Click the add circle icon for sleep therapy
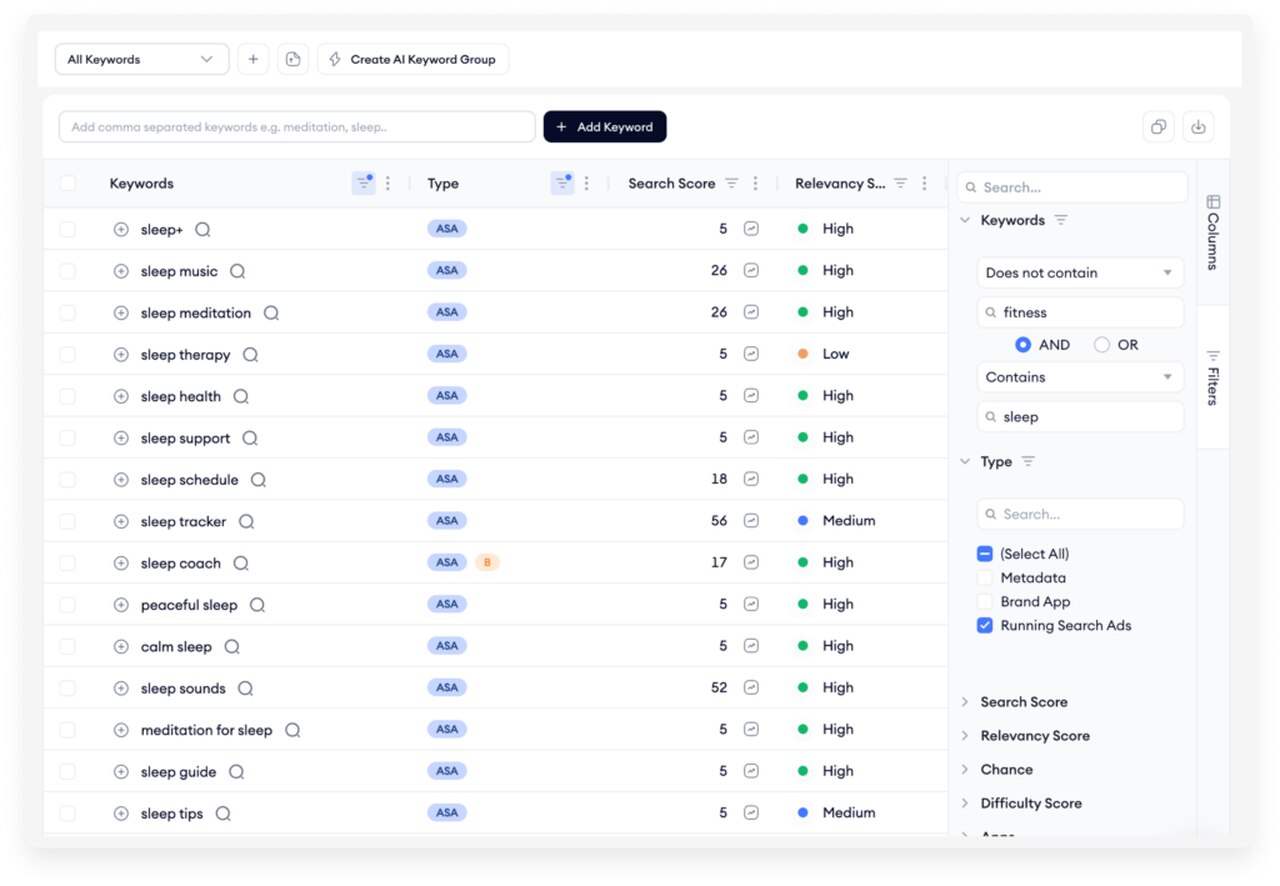 click(x=121, y=354)
